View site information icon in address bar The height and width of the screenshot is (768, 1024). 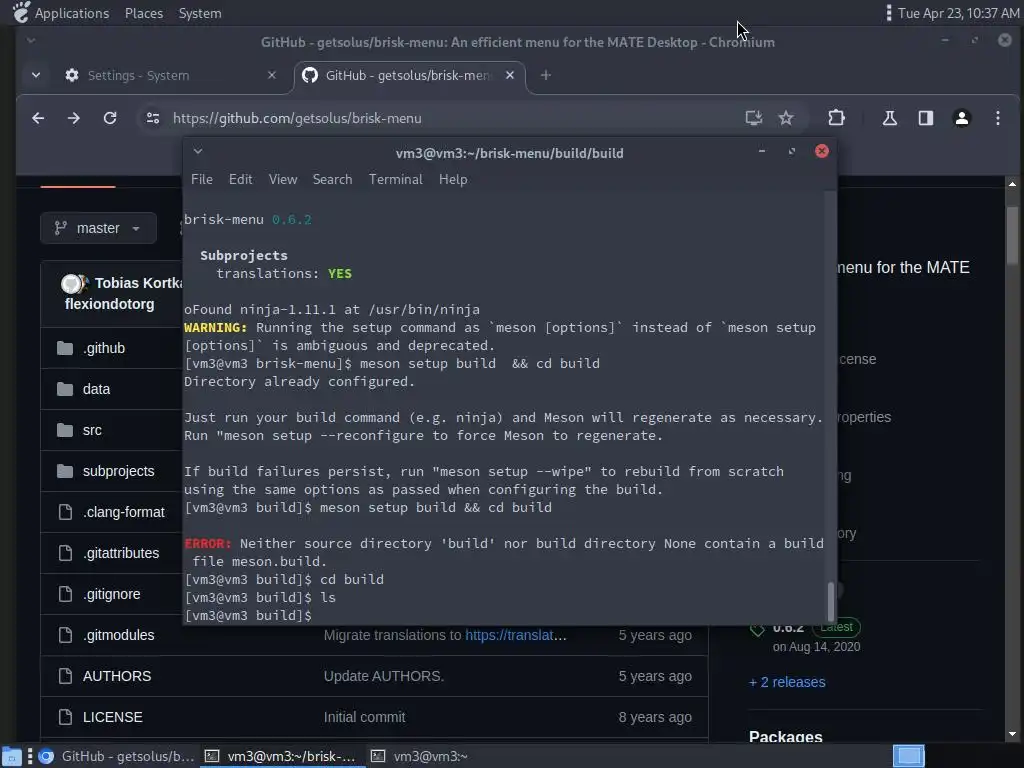(x=153, y=118)
